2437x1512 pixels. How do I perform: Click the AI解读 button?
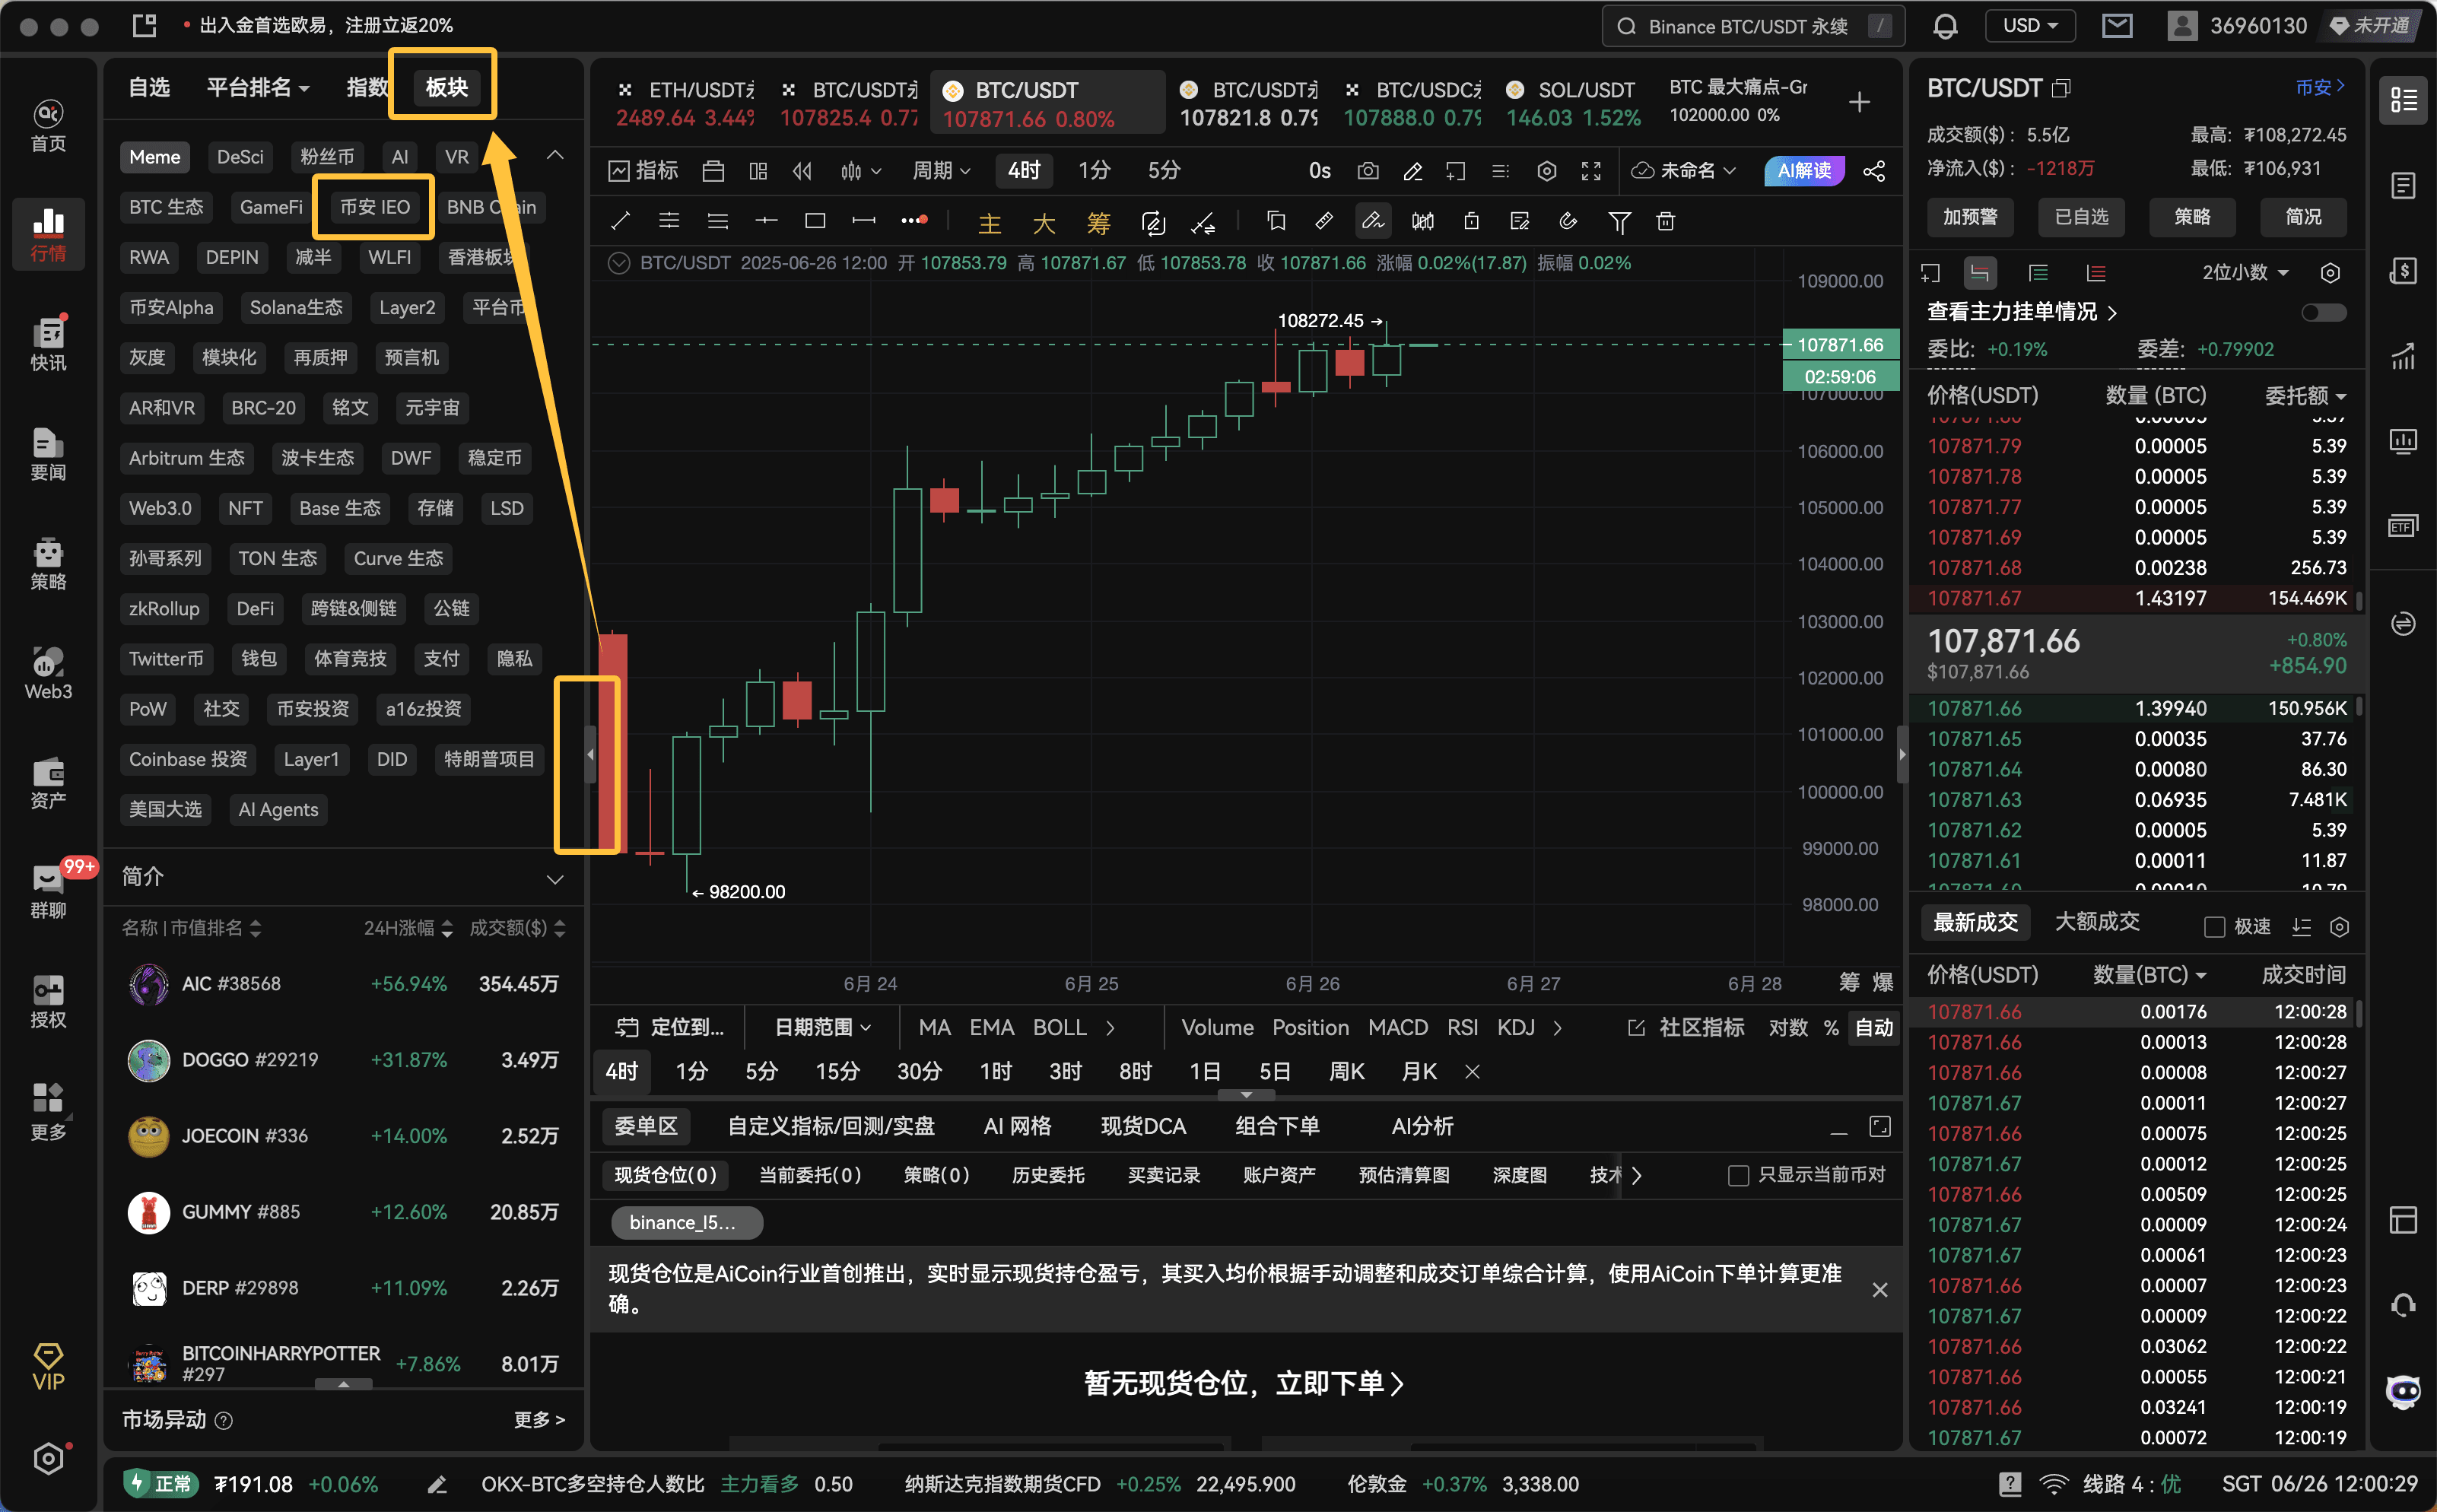coord(1803,171)
